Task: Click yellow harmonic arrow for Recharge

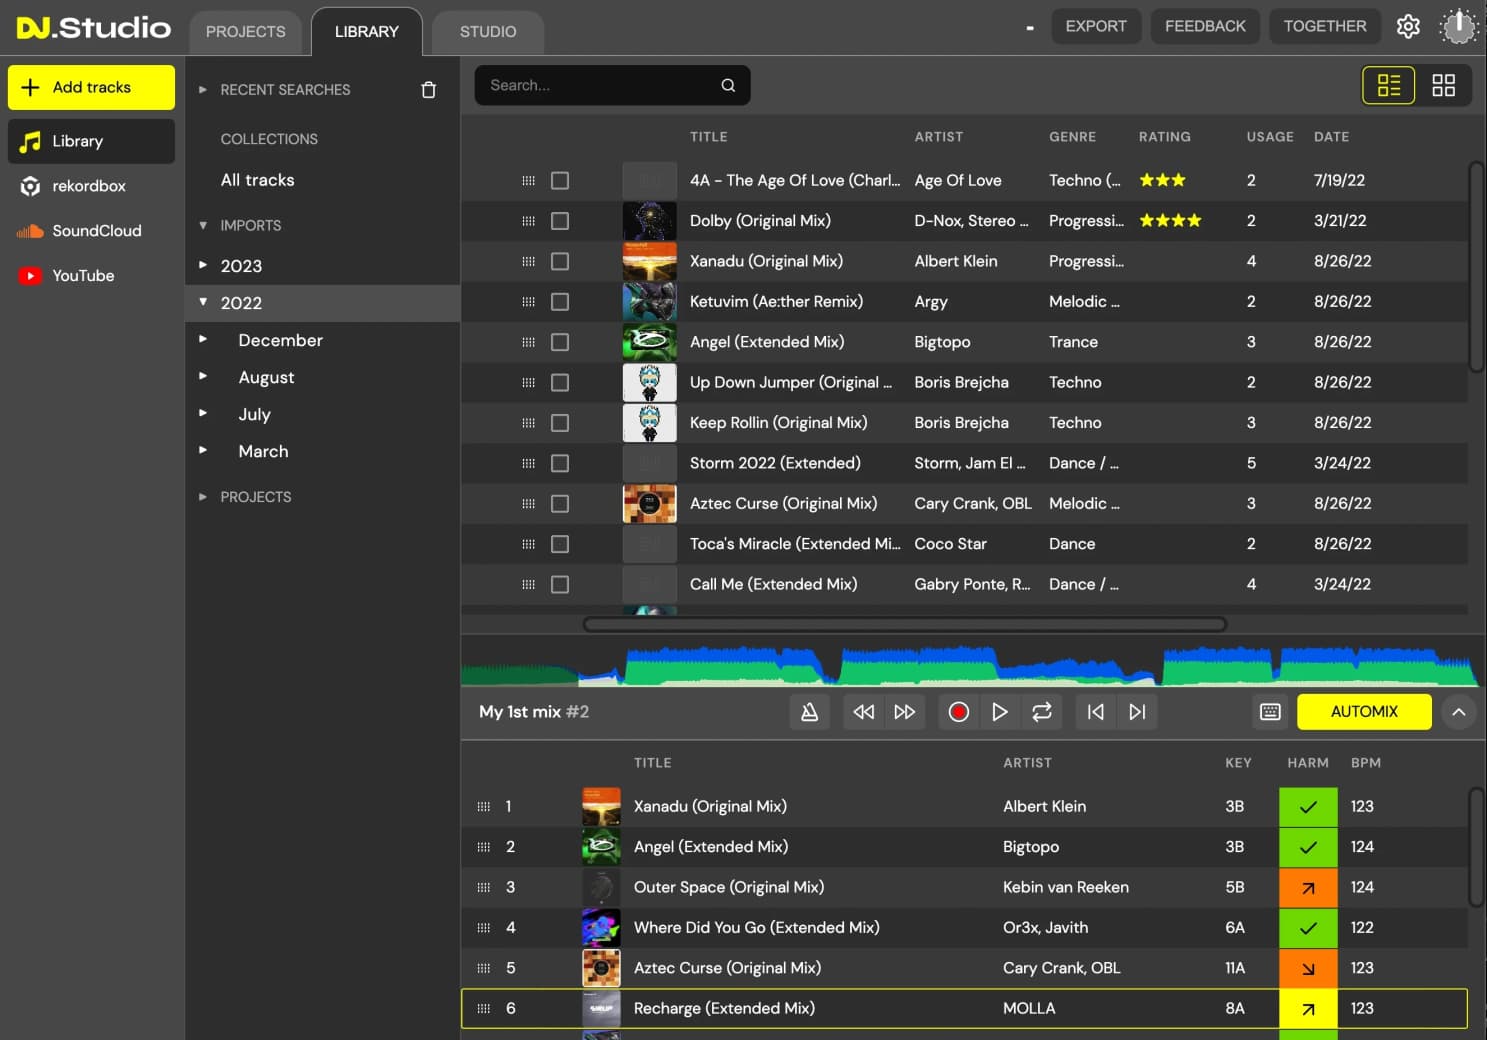Action: click(x=1308, y=1009)
